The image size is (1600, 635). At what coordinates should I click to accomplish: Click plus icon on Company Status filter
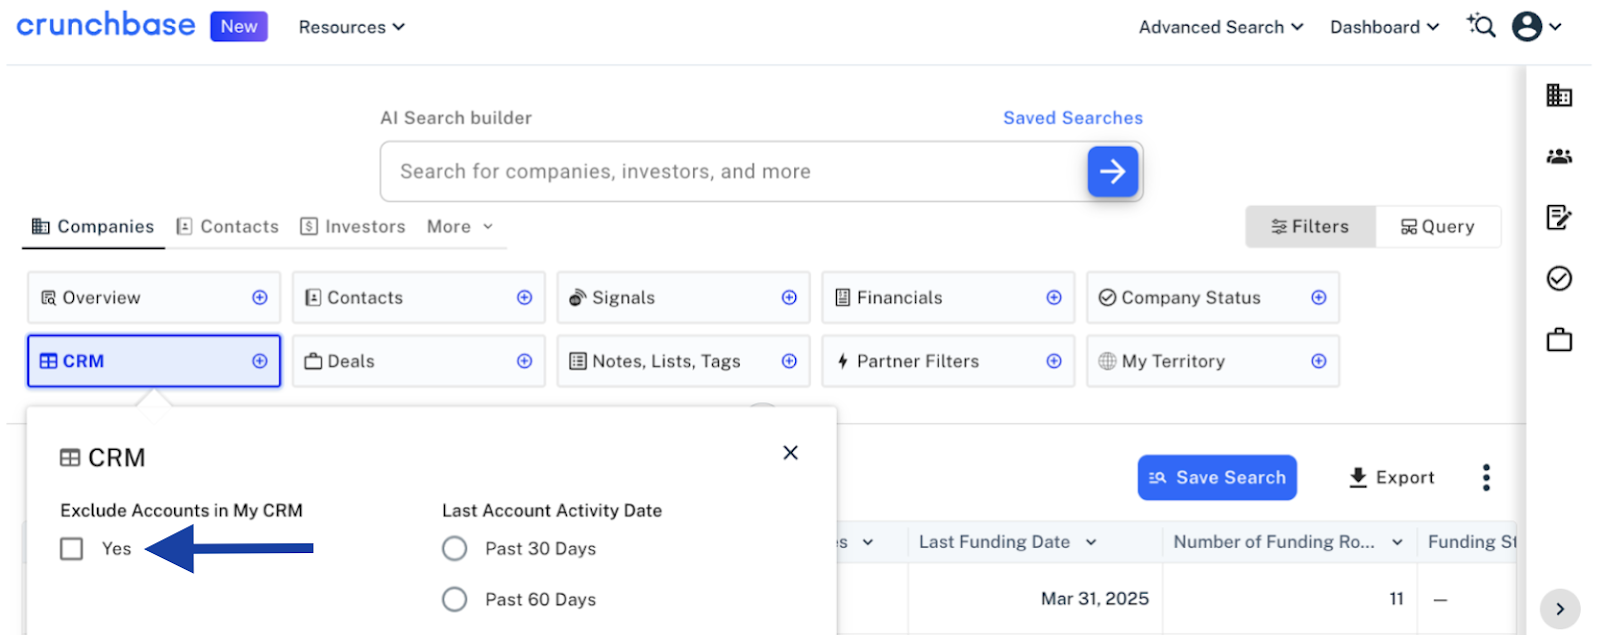[1319, 298]
